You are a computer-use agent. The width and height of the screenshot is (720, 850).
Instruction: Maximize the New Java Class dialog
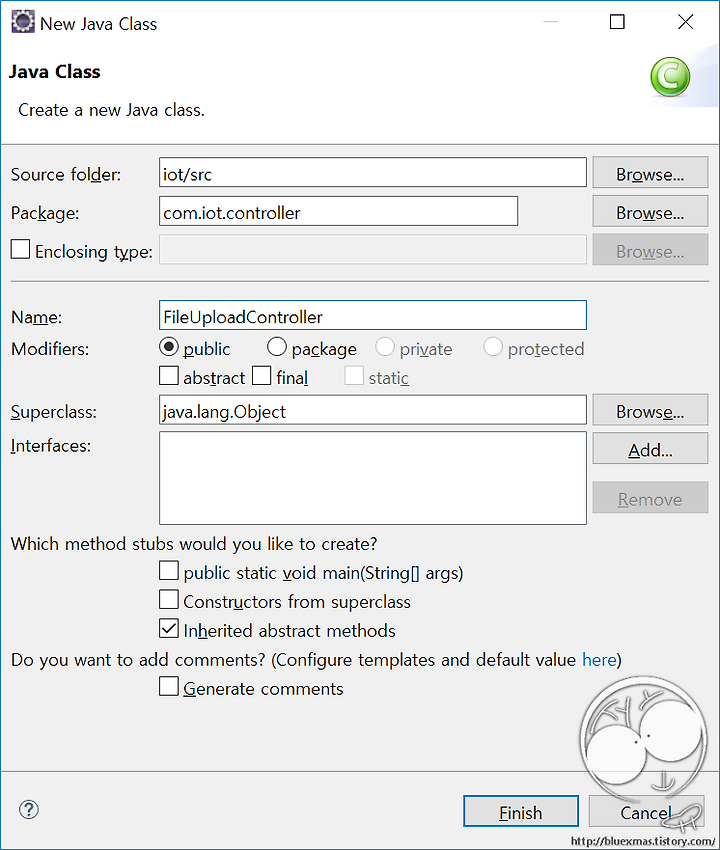(617, 22)
